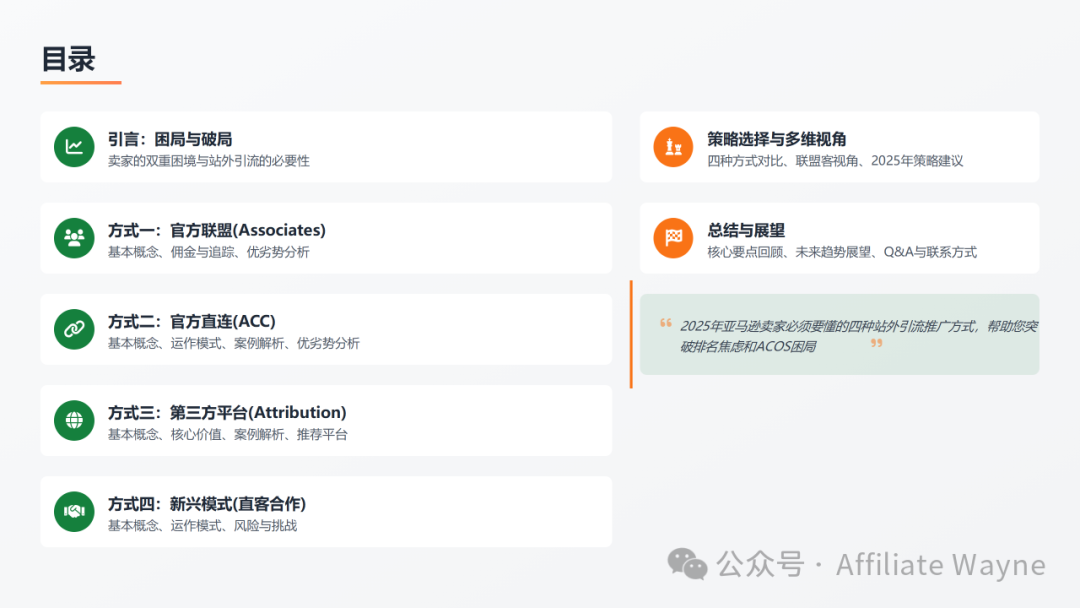Click the chess pieces icon beside 策略选择
Viewport: 1080px width, 608px height.
(x=673, y=147)
